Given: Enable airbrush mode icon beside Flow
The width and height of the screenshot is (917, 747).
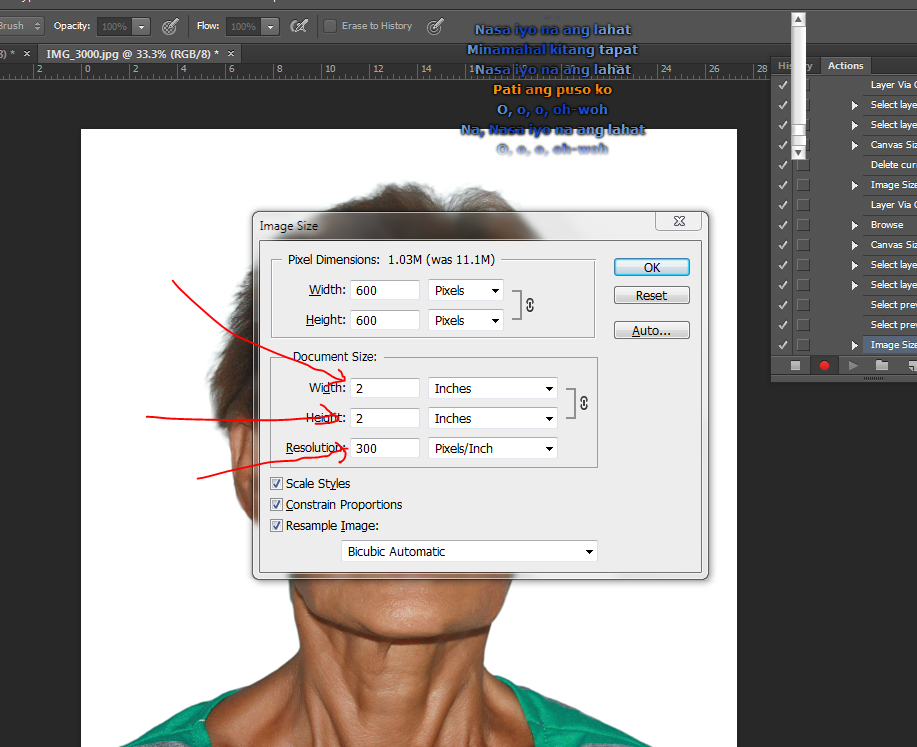Looking at the screenshot, I should 299,26.
